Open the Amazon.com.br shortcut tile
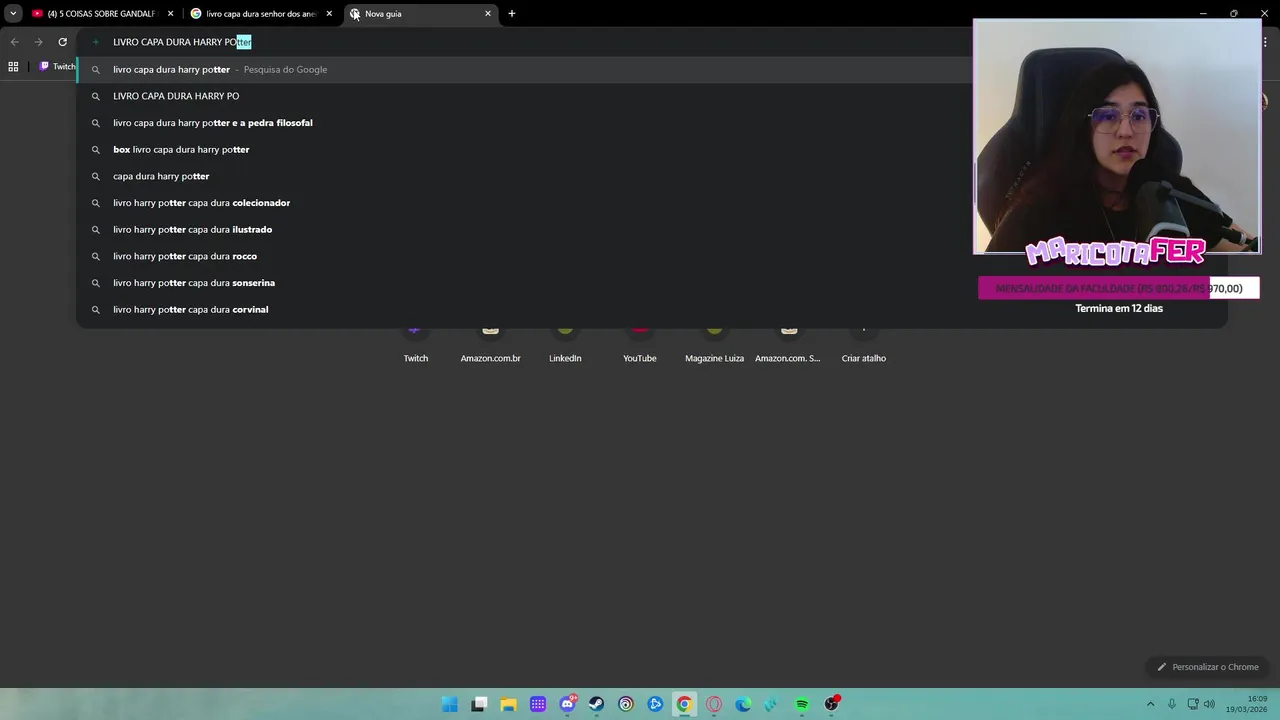The height and width of the screenshot is (720, 1280). pos(490,344)
